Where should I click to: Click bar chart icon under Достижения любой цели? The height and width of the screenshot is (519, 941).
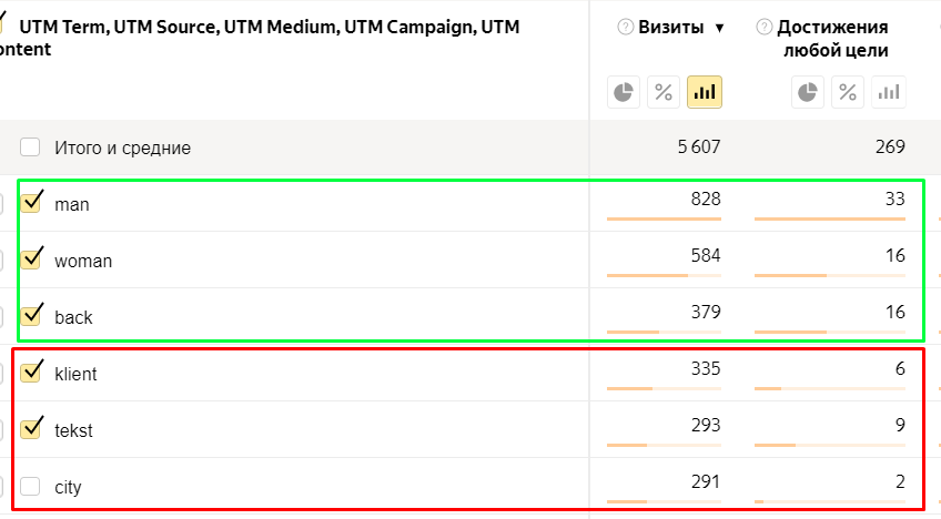point(888,92)
